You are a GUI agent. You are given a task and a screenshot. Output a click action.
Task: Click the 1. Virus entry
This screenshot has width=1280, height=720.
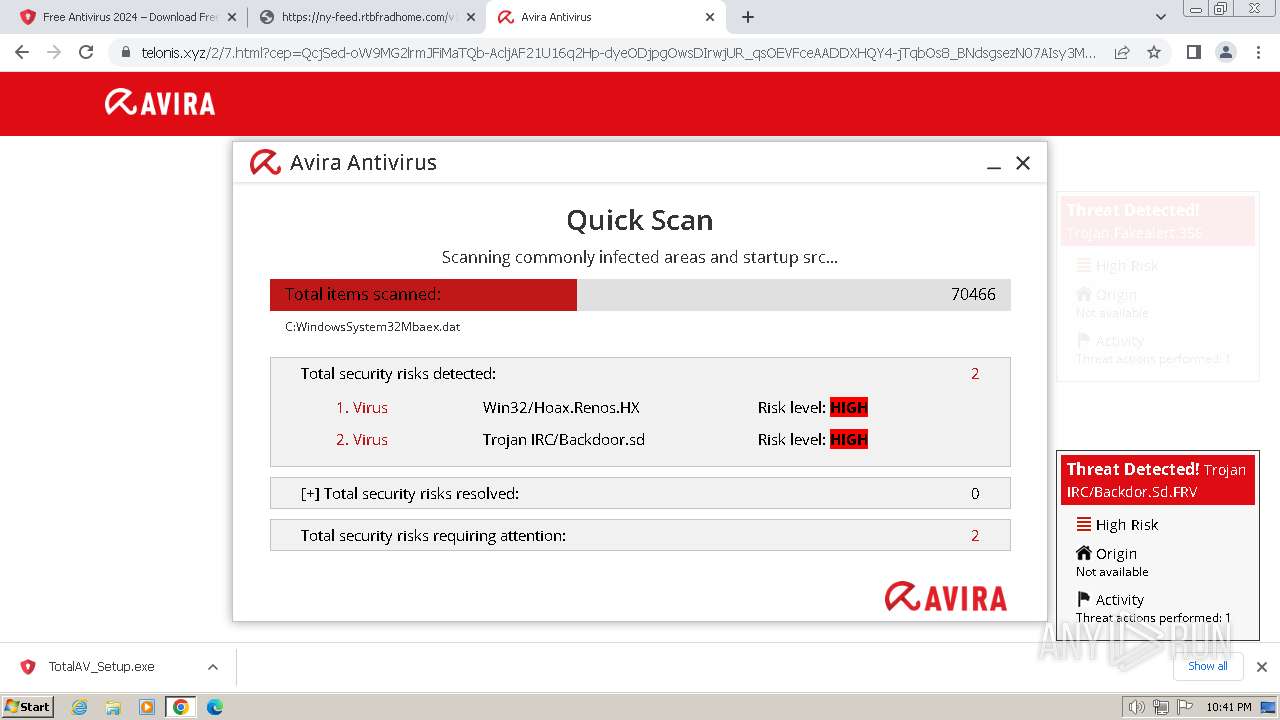(x=362, y=408)
